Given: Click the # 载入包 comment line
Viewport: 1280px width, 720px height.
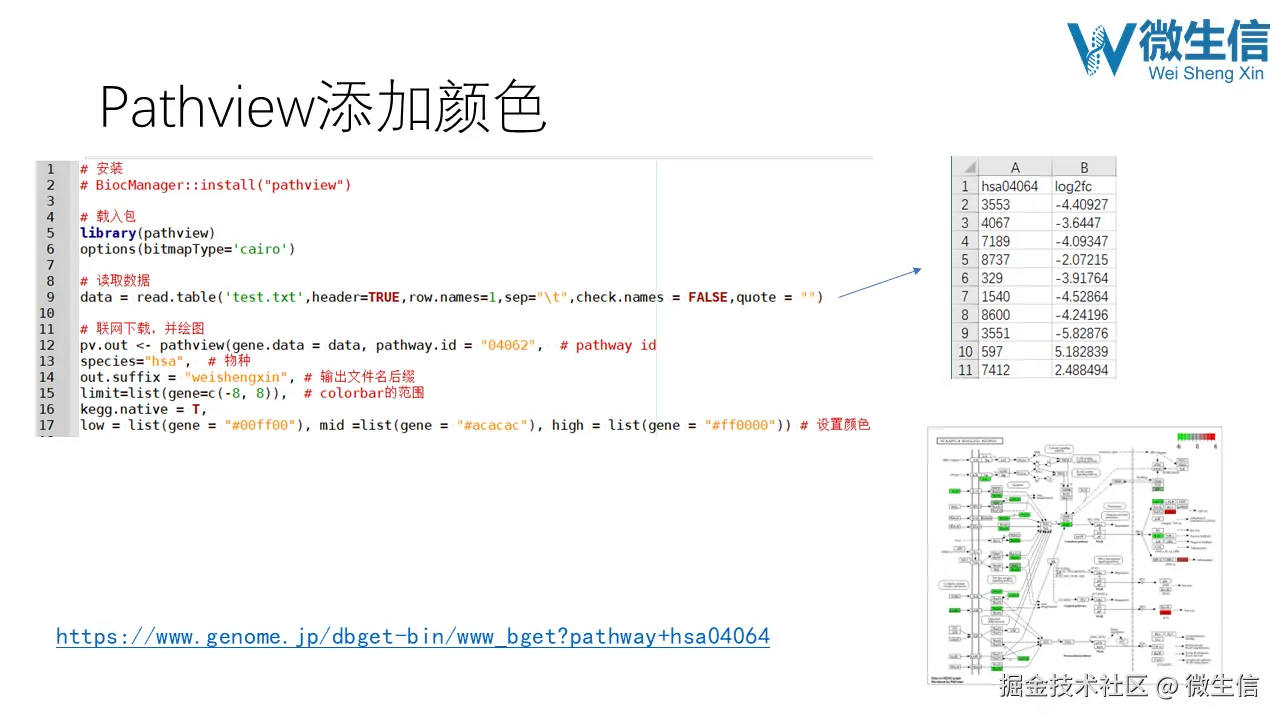Looking at the screenshot, I should click(x=107, y=217).
